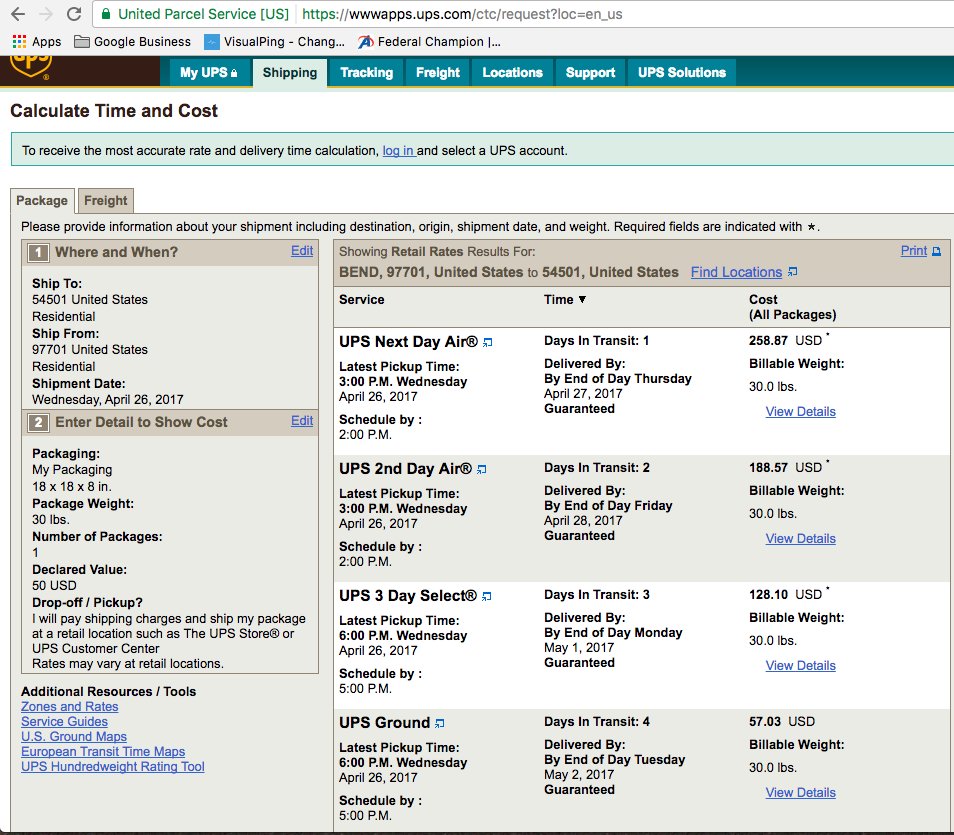Sort by Time column arrow
Image resolution: width=954 pixels, height=835 pixels.
tap(582, 299)
